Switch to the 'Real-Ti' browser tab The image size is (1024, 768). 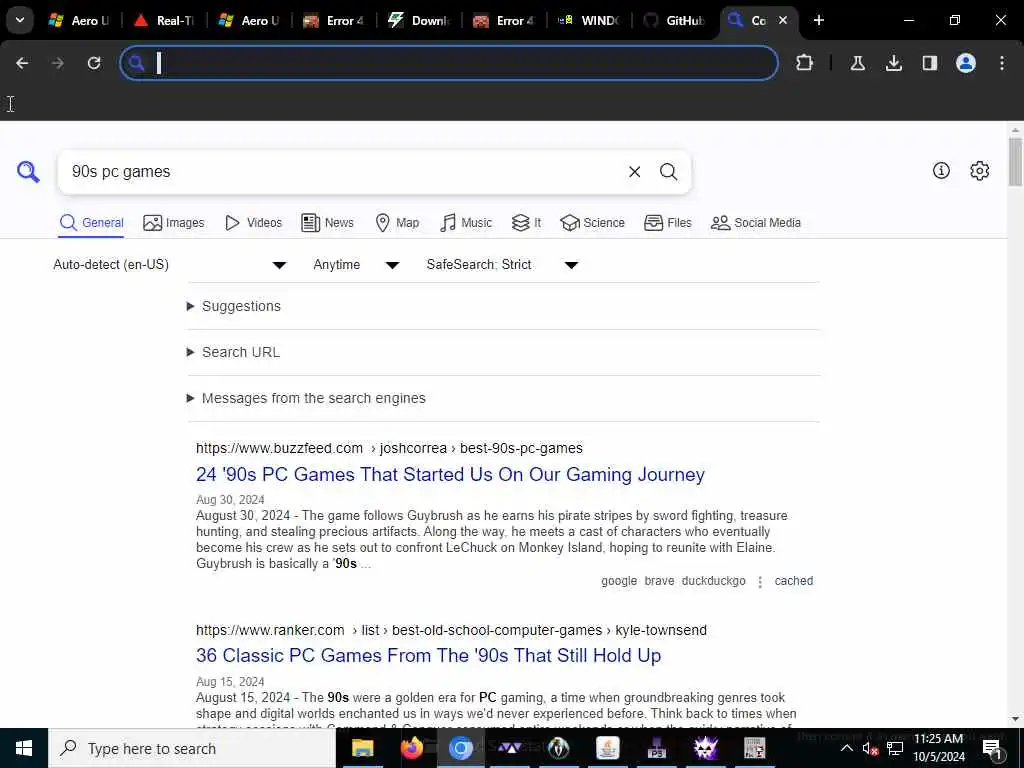point(163,20)
